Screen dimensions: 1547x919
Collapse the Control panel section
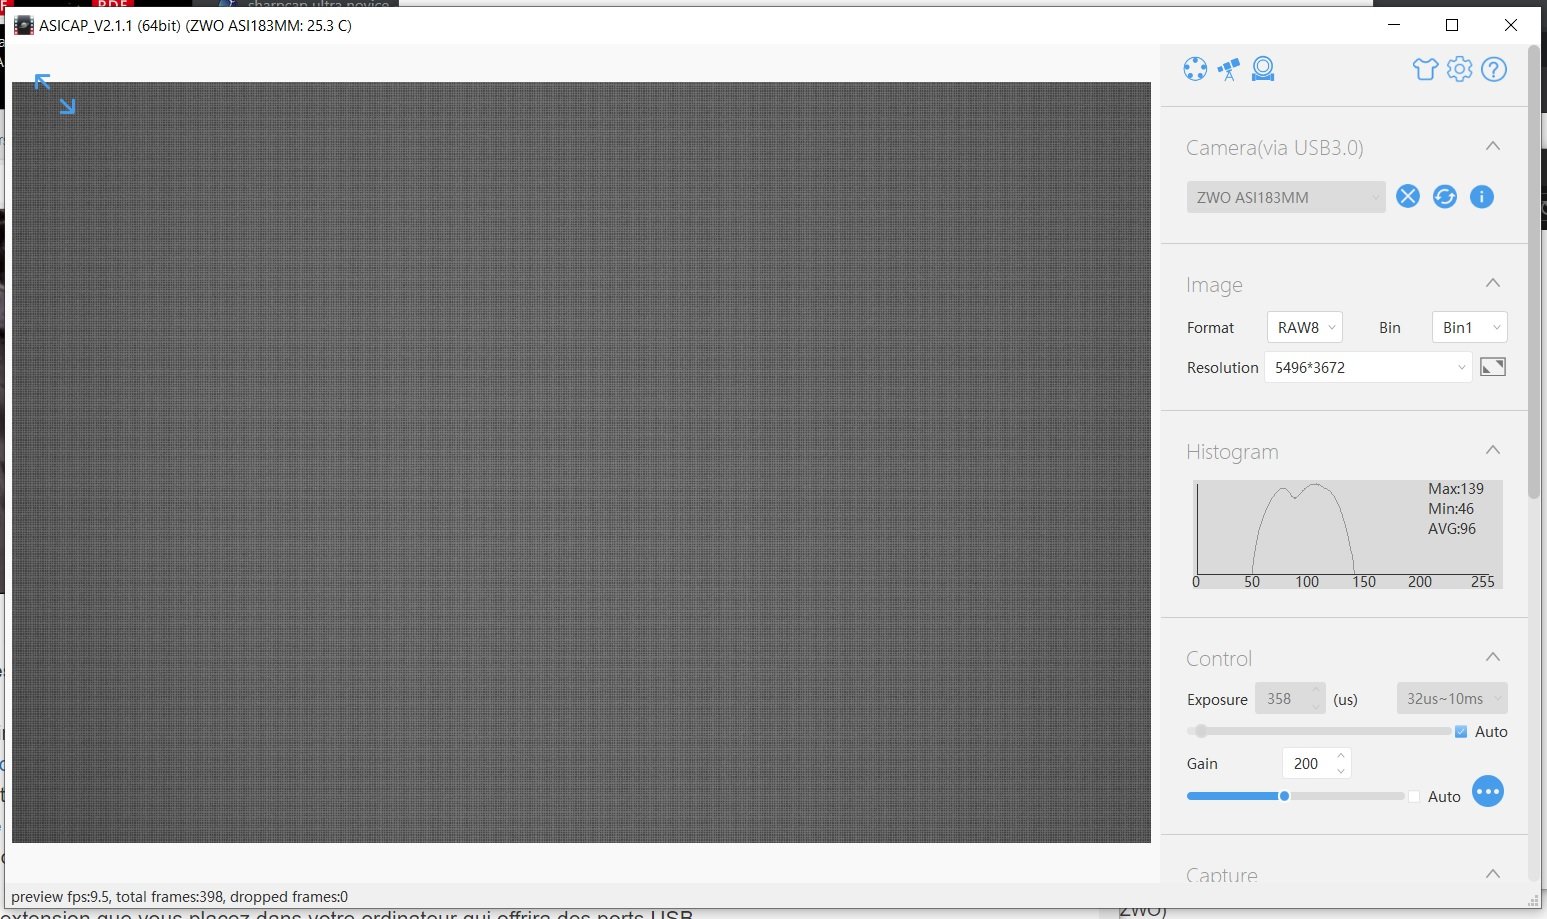1493,657
